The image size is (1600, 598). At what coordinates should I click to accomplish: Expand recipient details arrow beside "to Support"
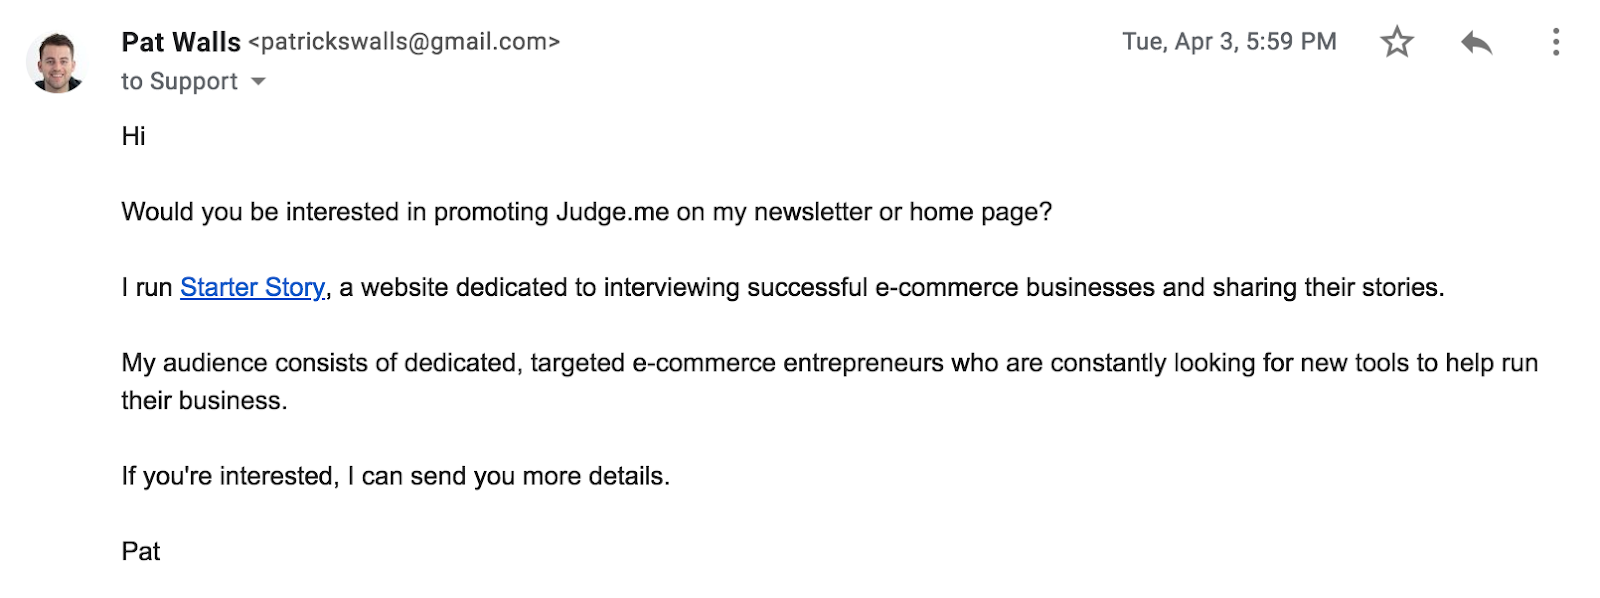(x=258, y=81)
